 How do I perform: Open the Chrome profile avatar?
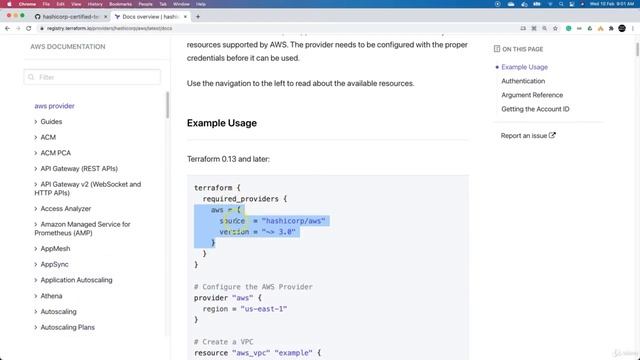(622, 29)
